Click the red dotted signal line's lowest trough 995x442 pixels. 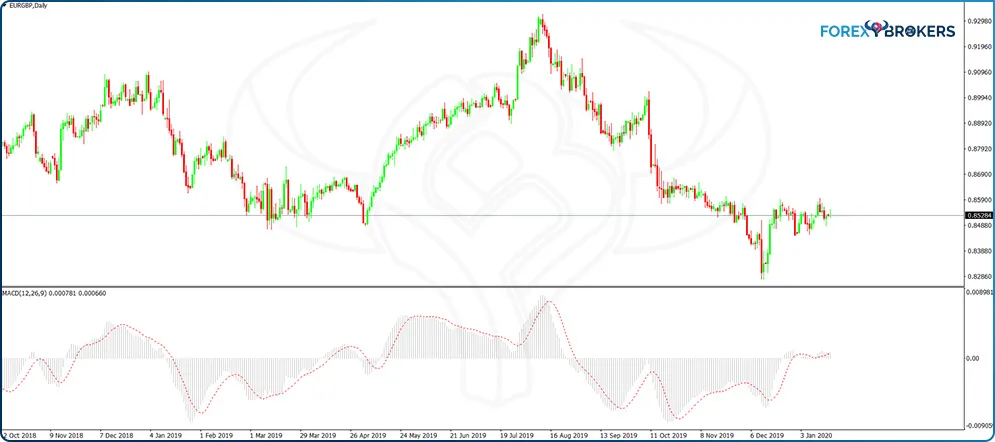[200, 413]
